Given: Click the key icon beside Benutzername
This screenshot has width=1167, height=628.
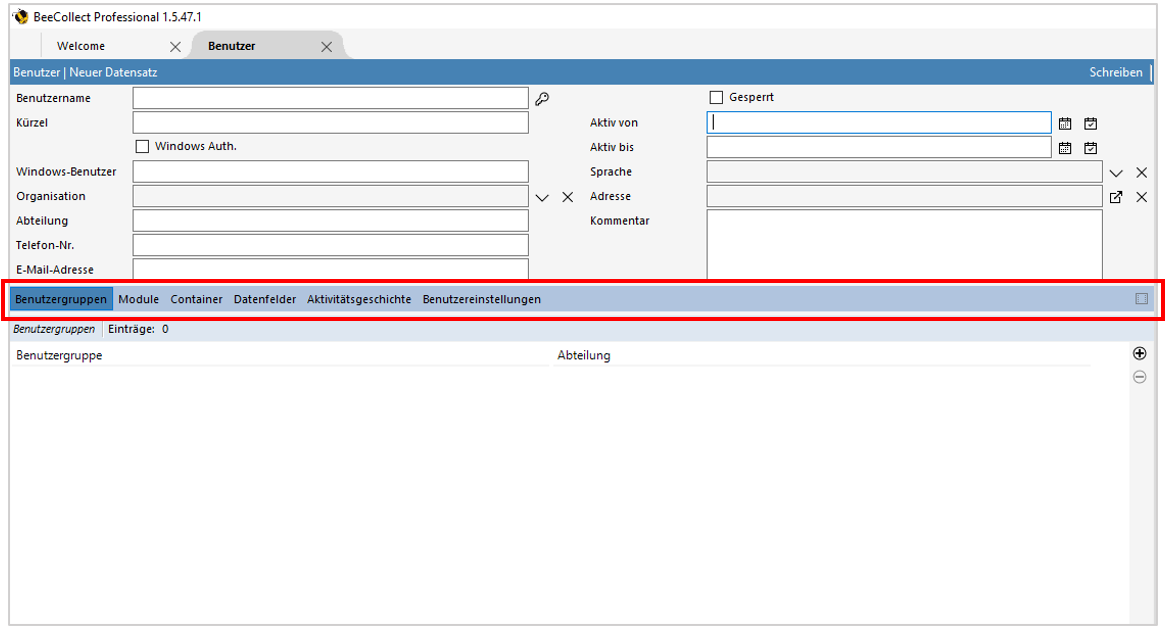Looking at the screenshot, I should tap(542, 98).
